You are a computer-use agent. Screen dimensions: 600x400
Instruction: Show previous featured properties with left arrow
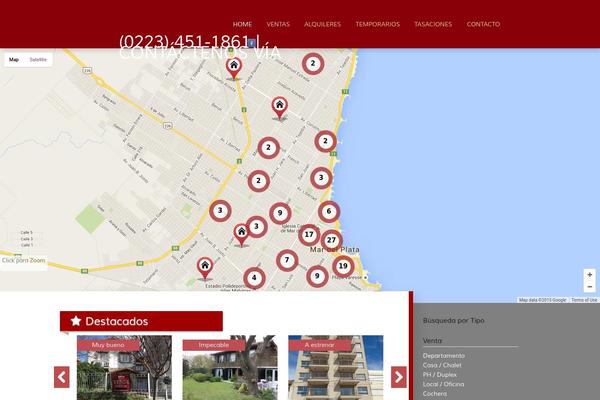click(62, 377)
